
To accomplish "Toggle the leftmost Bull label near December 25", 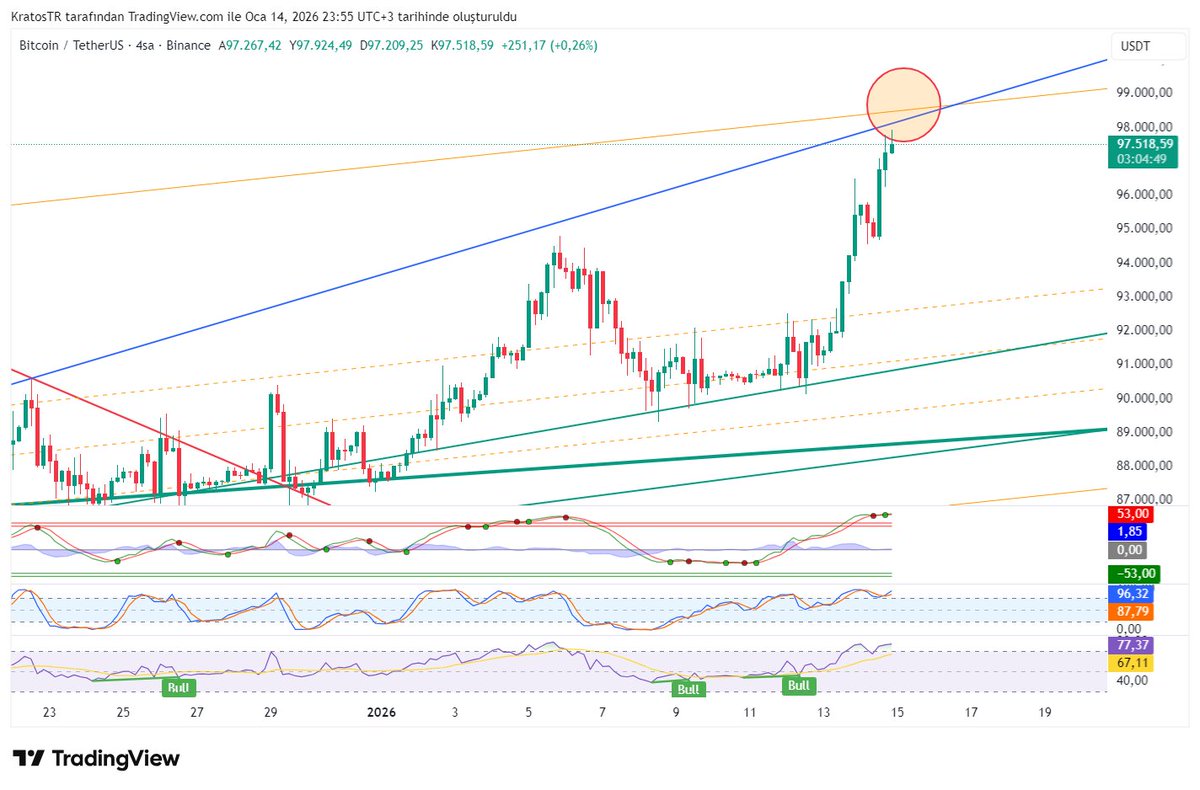I will pos(177,687).
